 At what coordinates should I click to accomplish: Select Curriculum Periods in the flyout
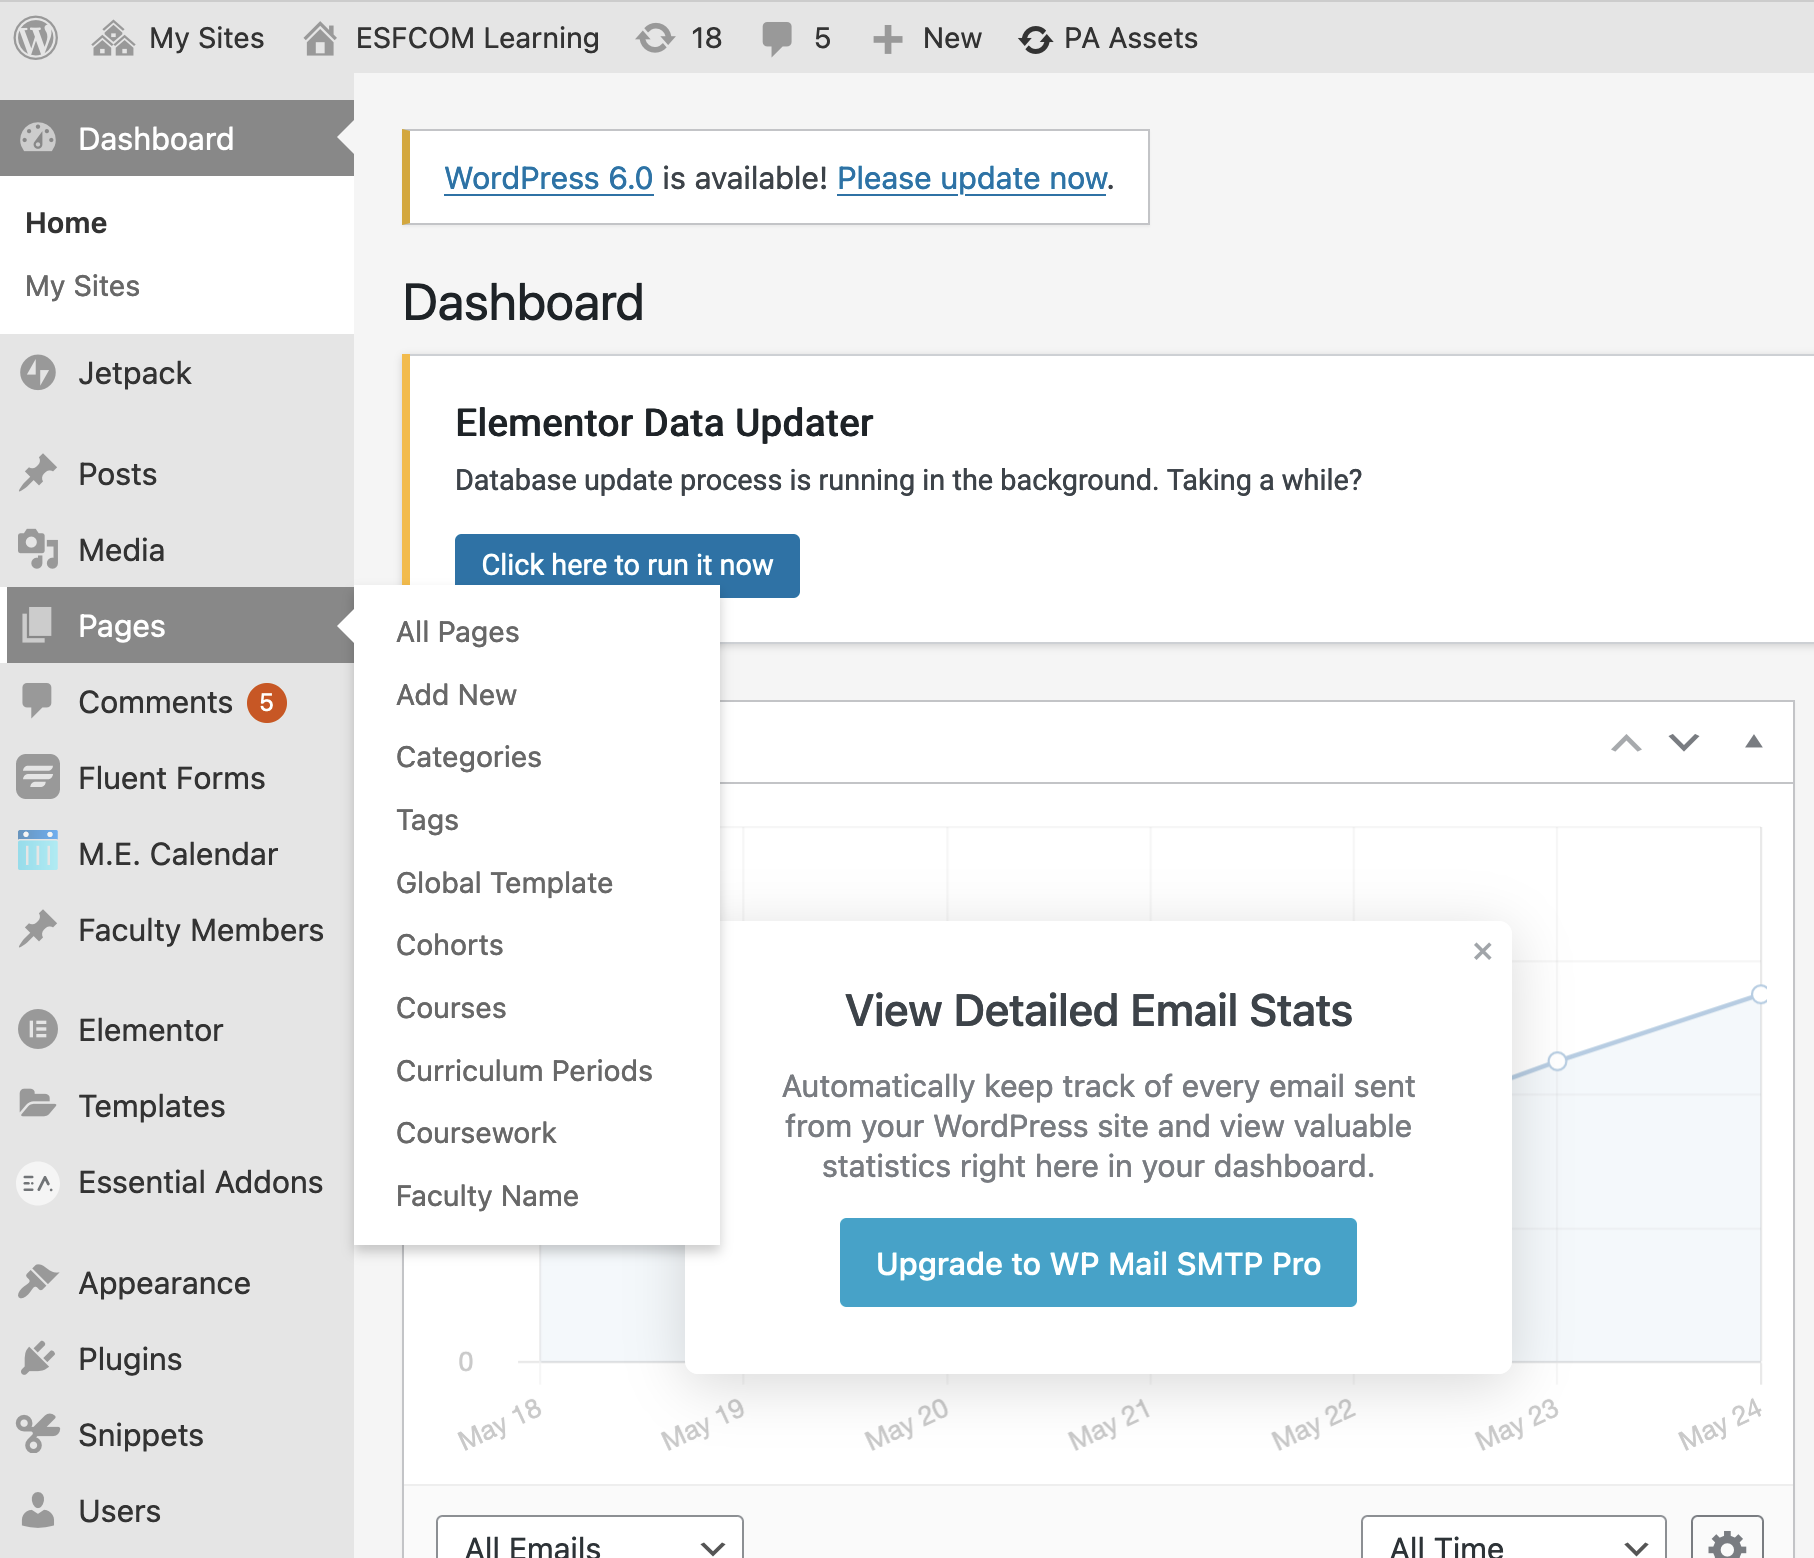tap(524, 1071)
